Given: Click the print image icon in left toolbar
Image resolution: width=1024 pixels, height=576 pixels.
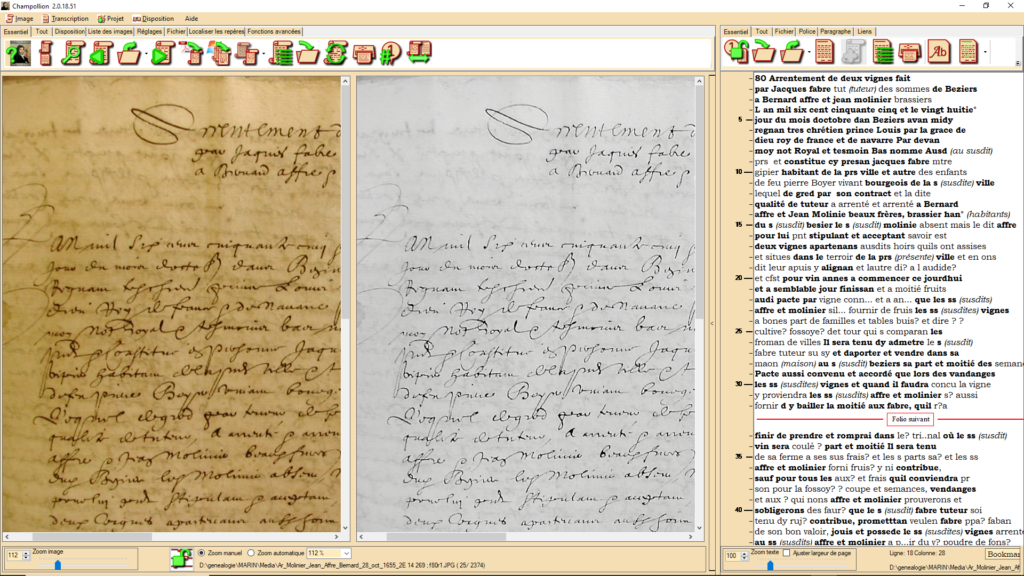Looking at the screenshot, I should (364, 53).
